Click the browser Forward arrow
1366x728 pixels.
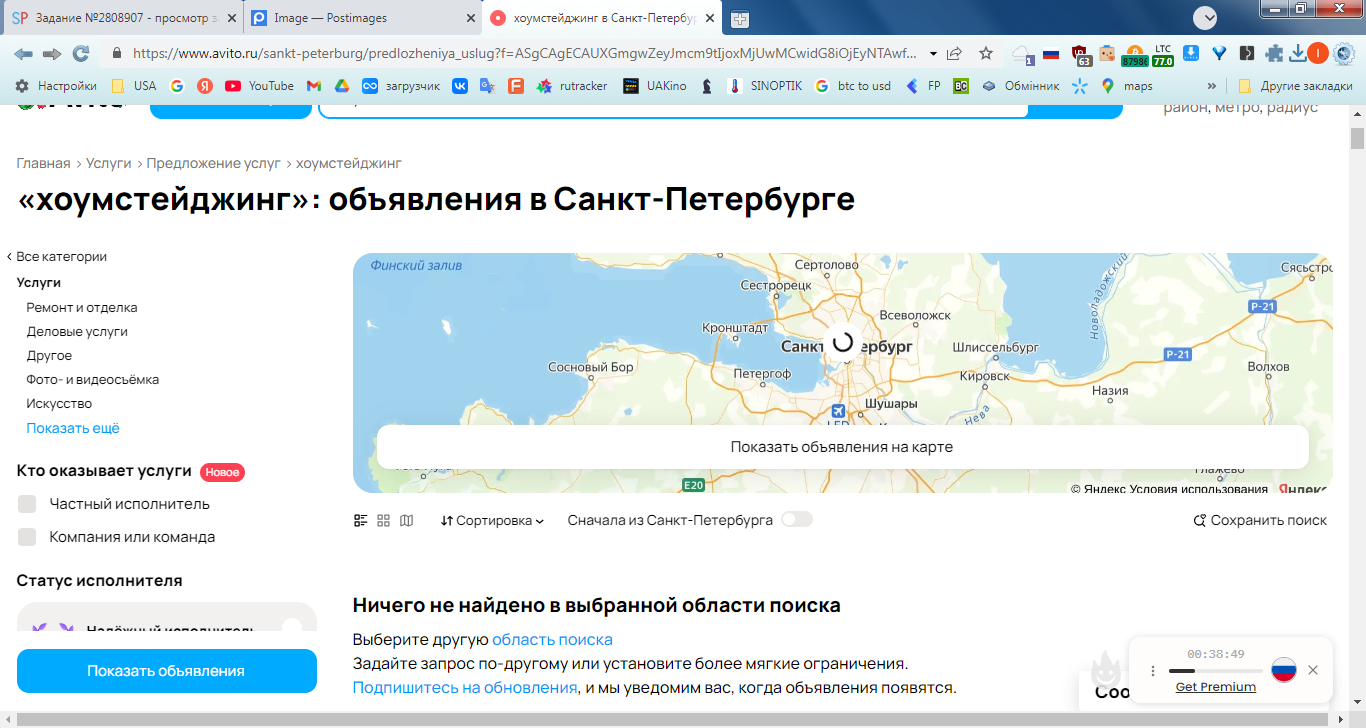coord(52,53)
